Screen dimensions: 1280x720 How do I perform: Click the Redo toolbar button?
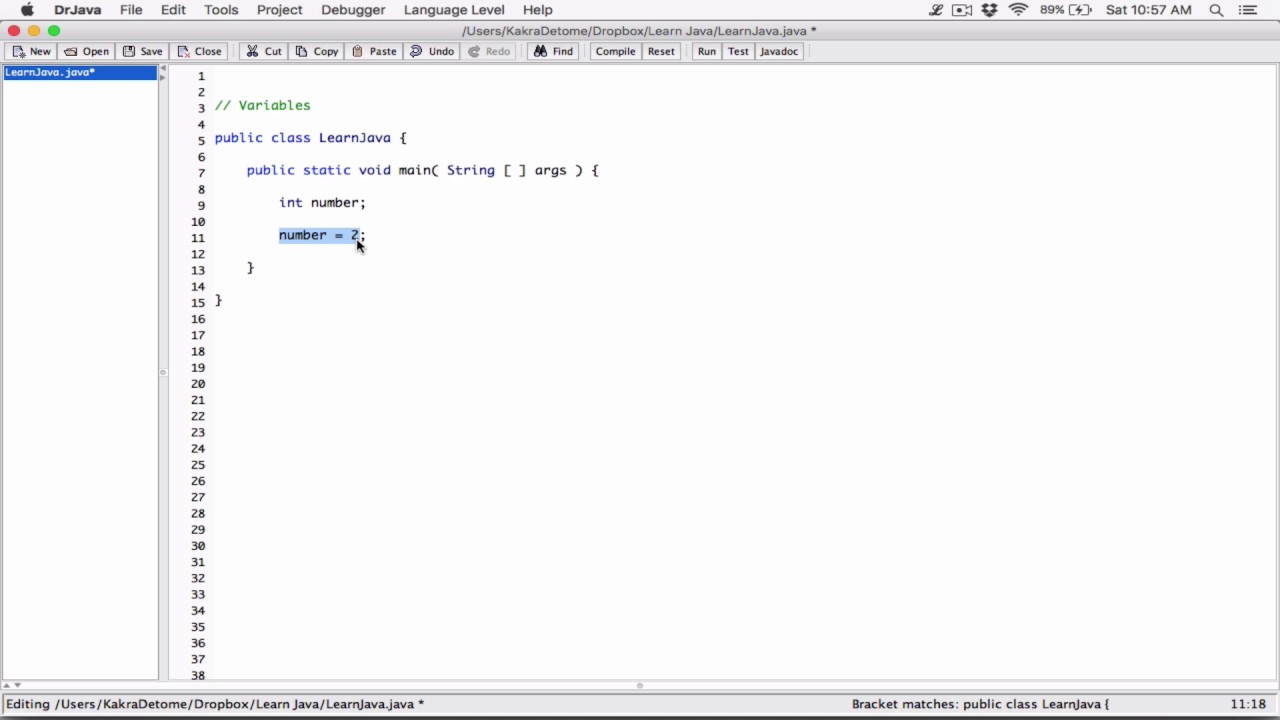pos(489,51)
